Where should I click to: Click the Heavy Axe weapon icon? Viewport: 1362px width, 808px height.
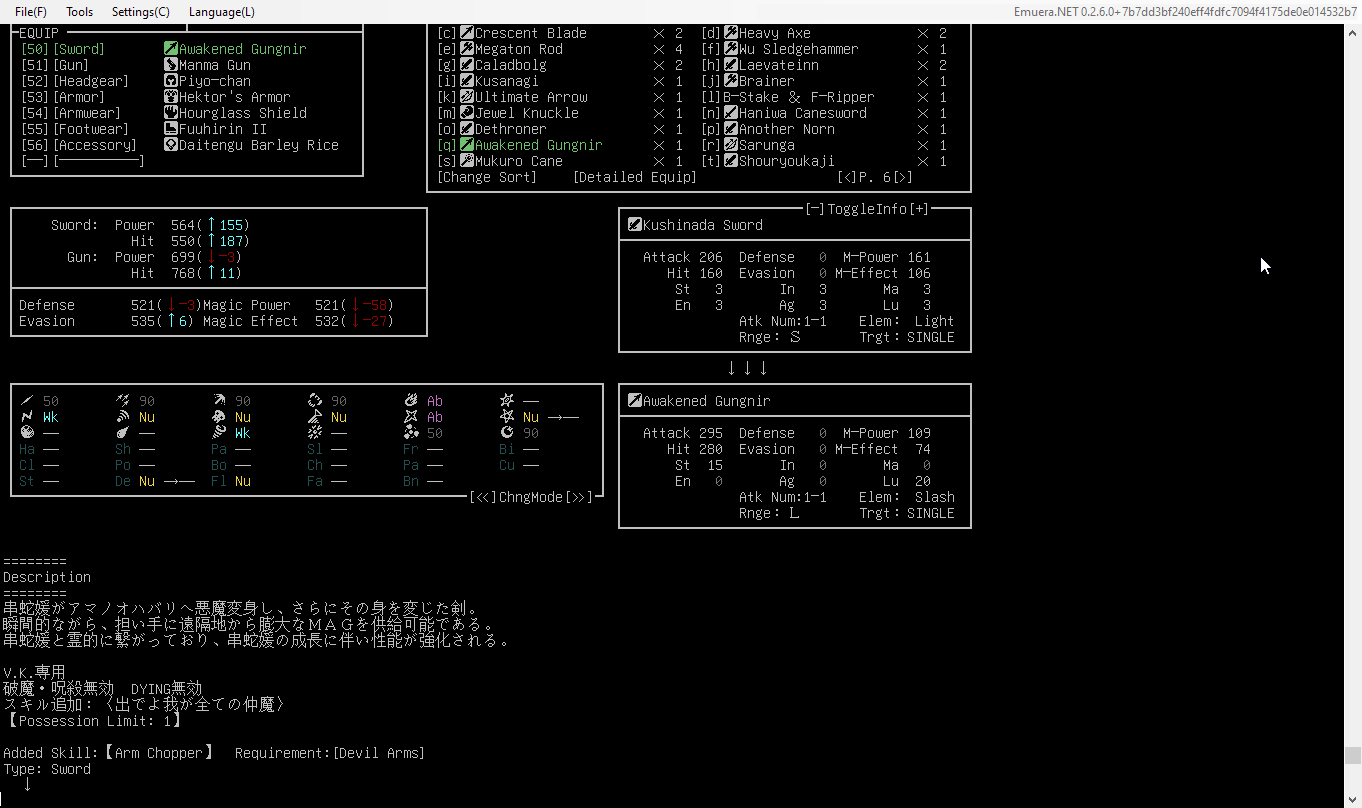click(x=731, y=33)
